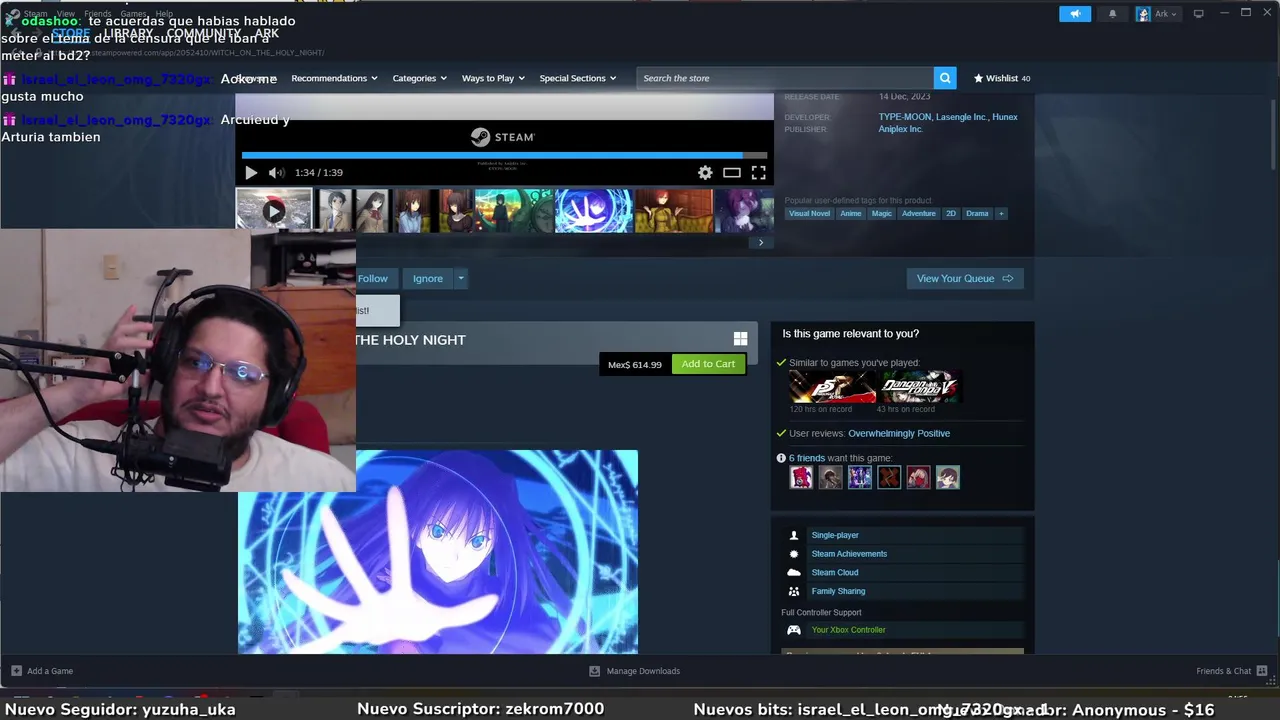Open the Steam menu in menu bar
The height and width of the screenshot is (720, 1280).
point(35,14)
